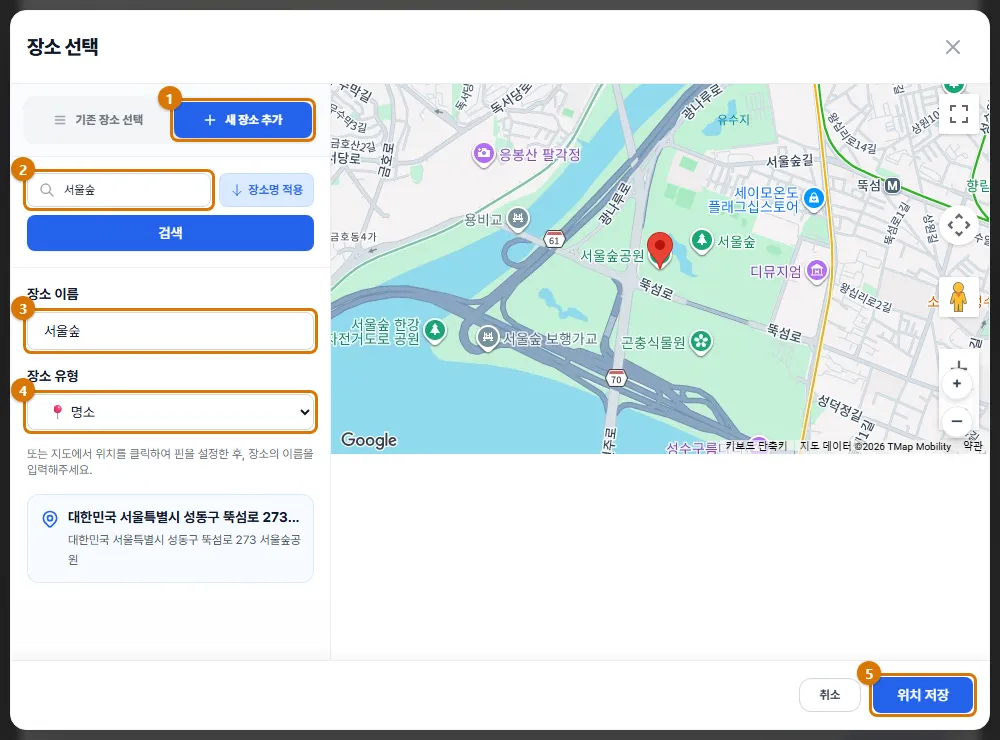Click the map camera pan control icon

click(x=959, y=225)
